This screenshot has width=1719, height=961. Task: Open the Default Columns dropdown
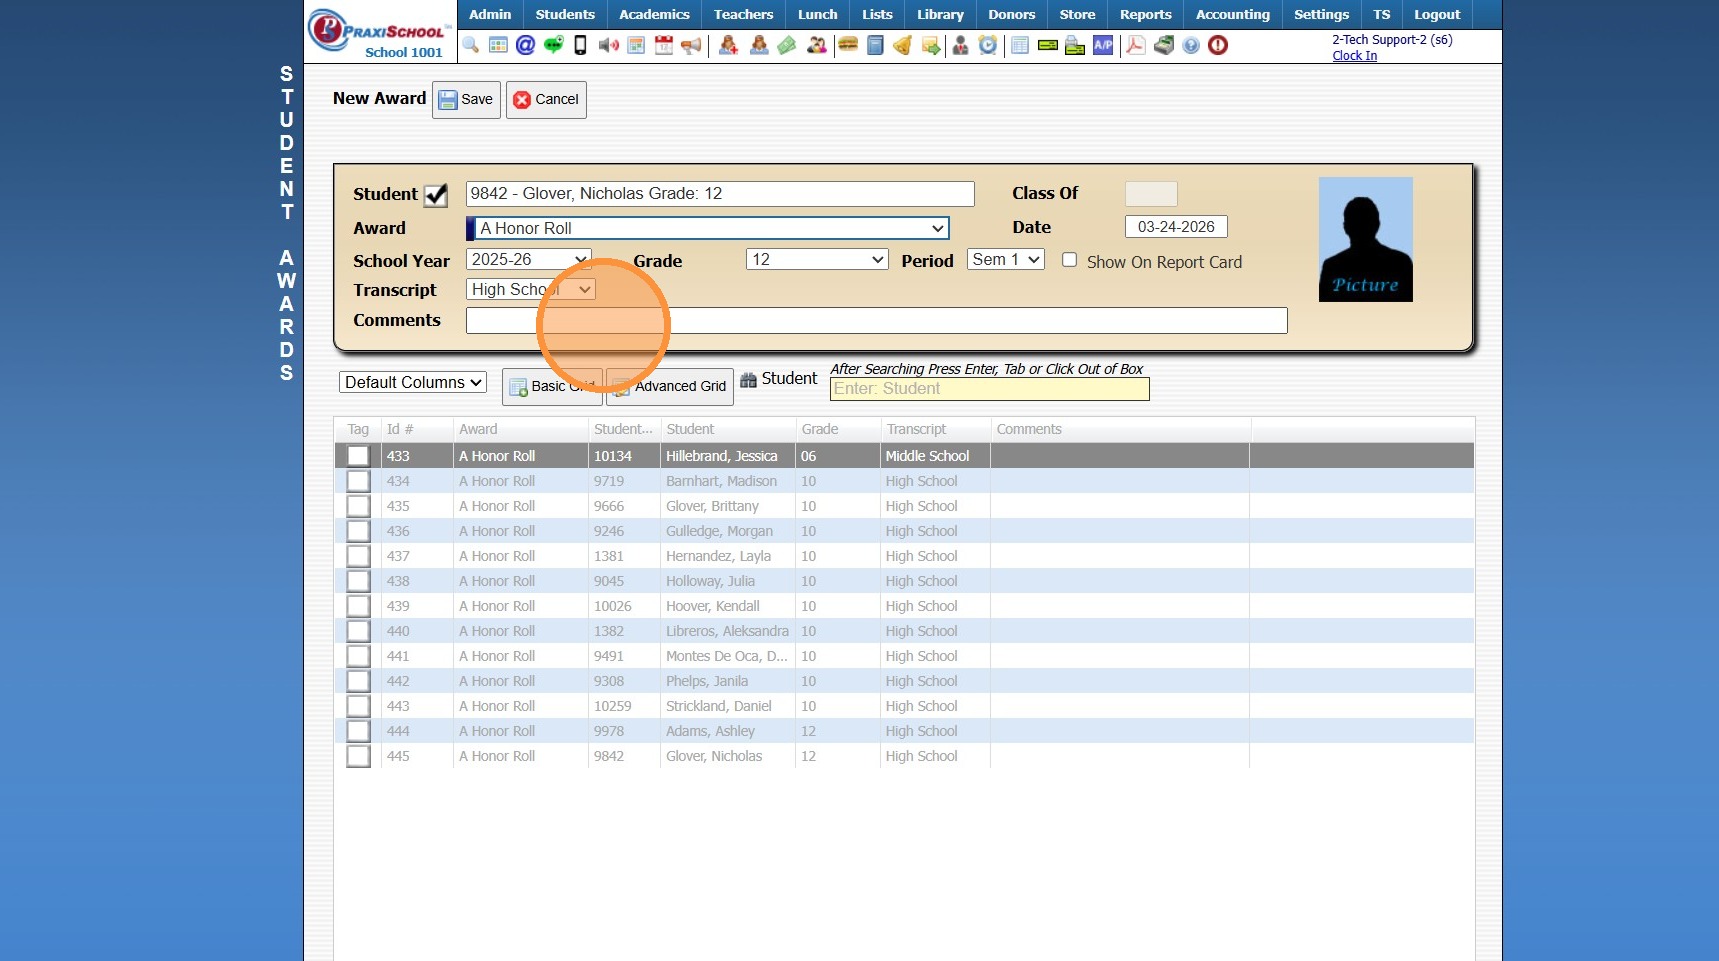tap(413, 383)
